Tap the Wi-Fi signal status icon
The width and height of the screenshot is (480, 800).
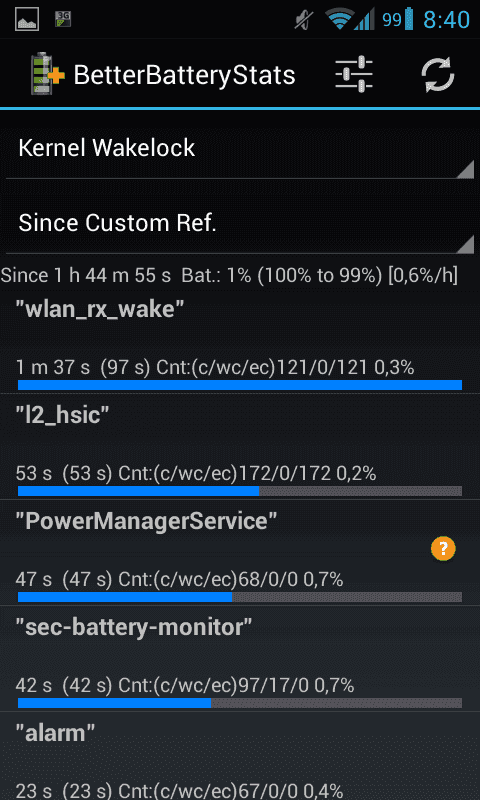(339, 20)
